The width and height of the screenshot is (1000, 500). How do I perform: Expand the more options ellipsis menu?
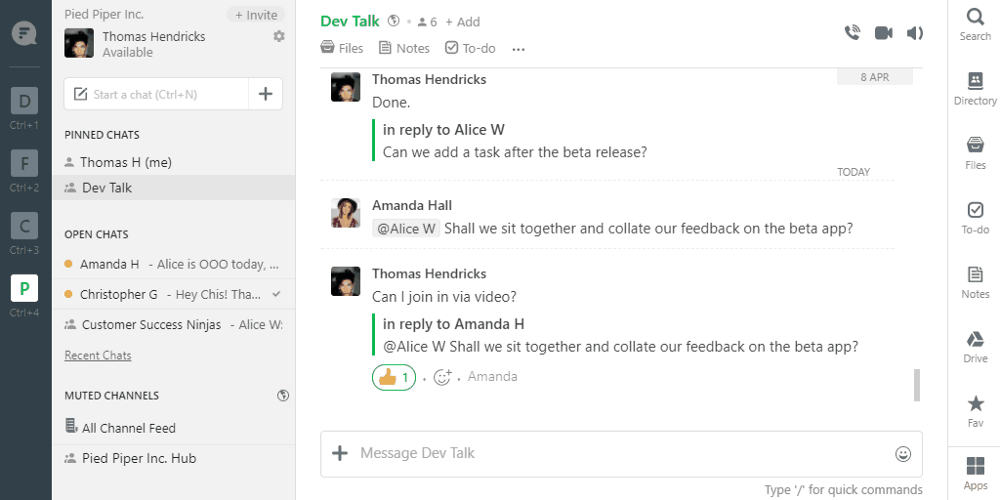pyautogui.click(x=518, y=49)
